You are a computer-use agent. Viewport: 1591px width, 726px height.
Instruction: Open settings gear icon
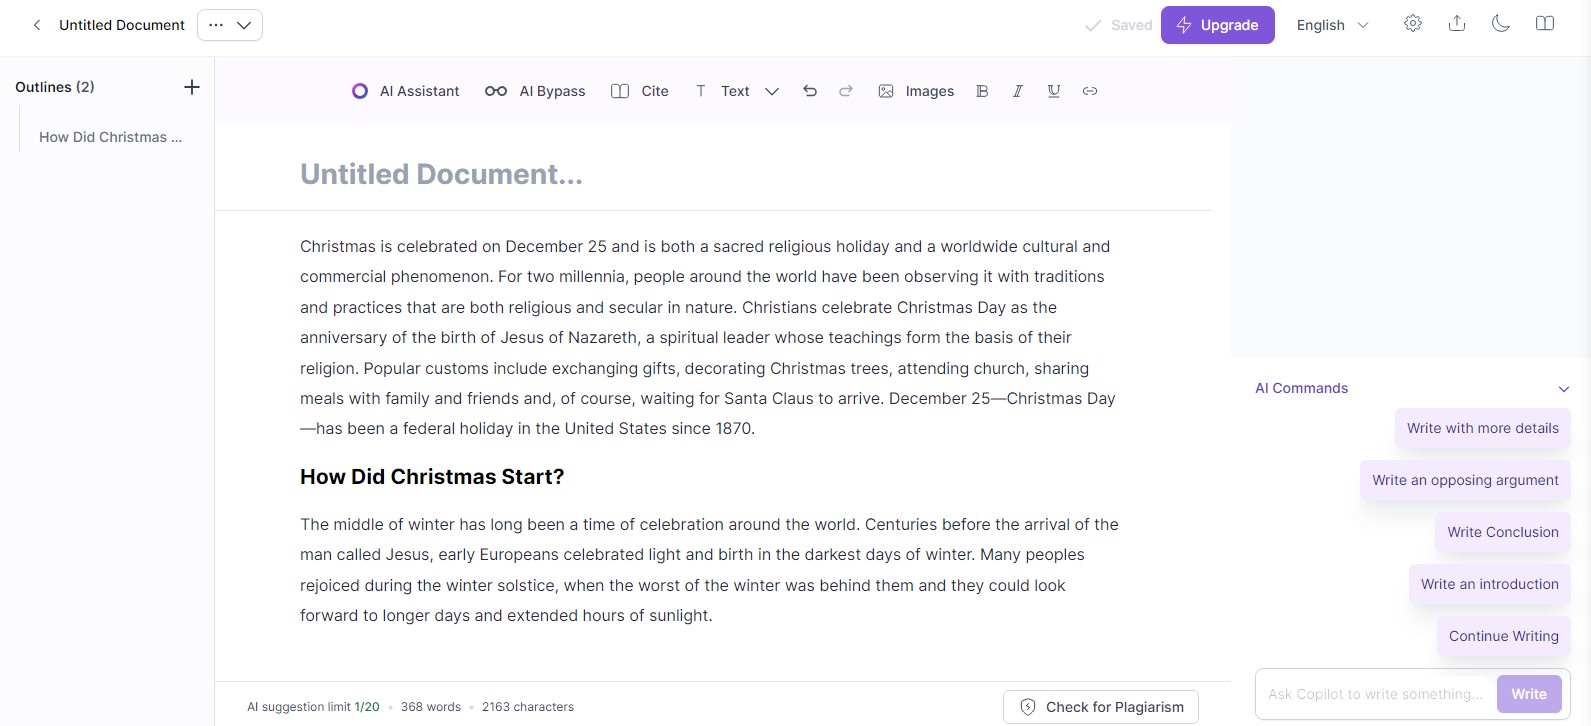pyautogui.click(x=1412, y=24)
